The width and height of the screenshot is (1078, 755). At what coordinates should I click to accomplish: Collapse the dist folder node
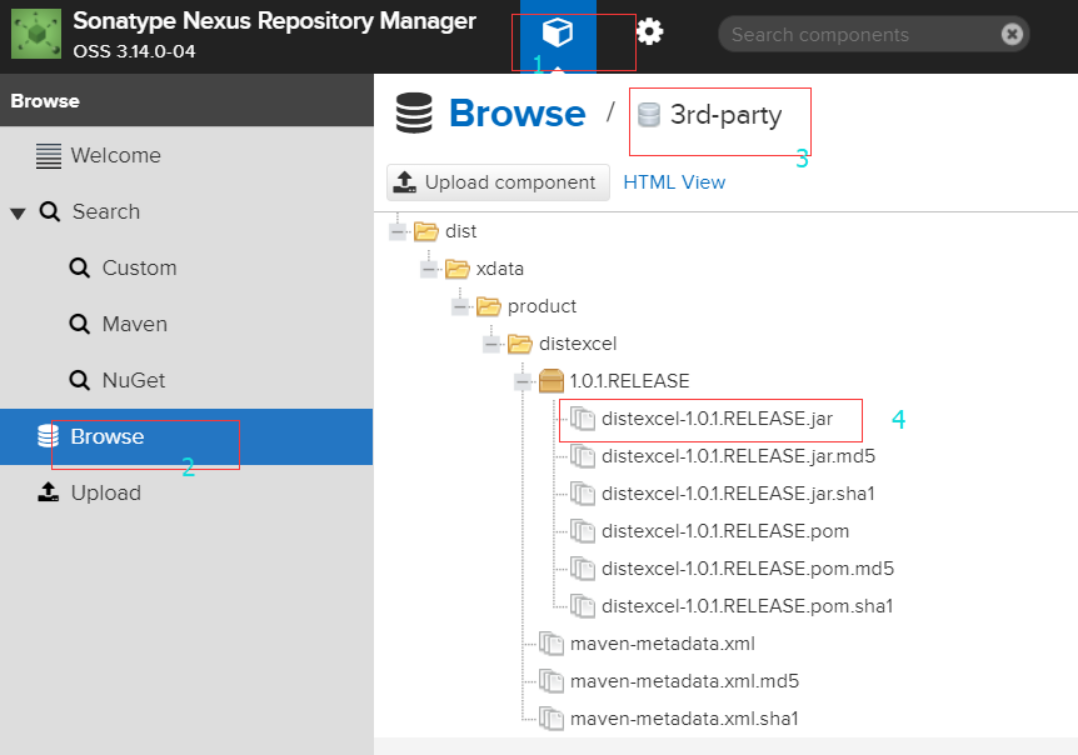coord(397,232)
